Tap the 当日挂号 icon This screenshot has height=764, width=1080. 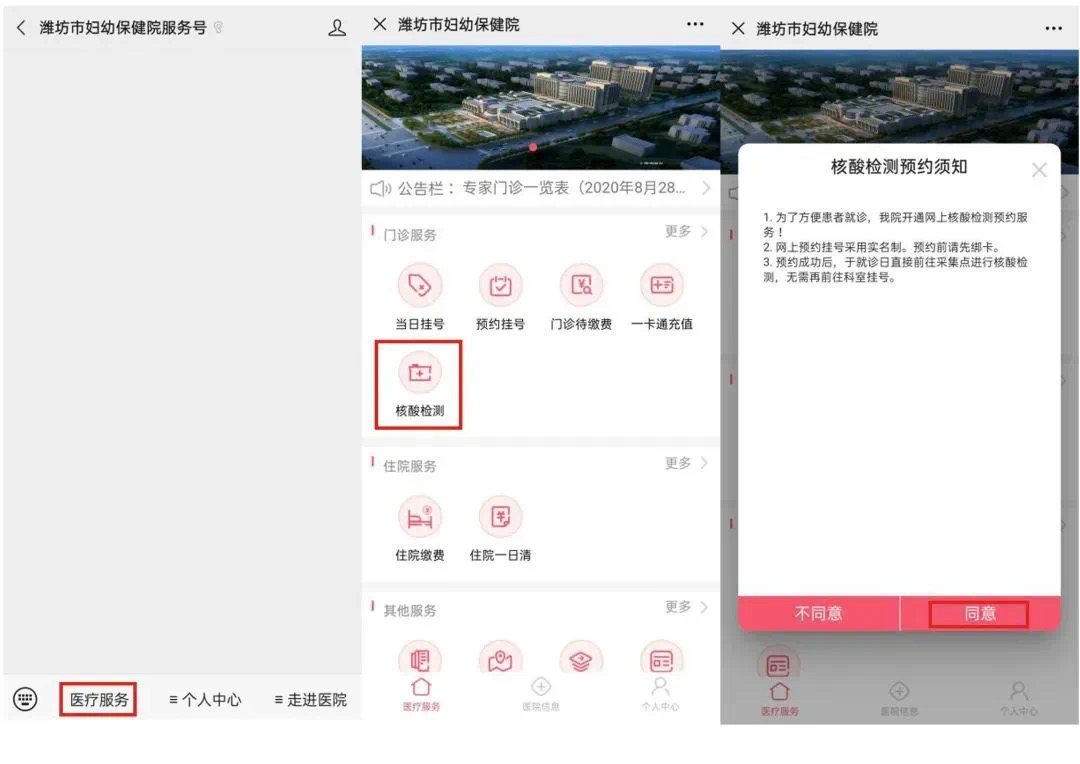click(x=419, y=285)
